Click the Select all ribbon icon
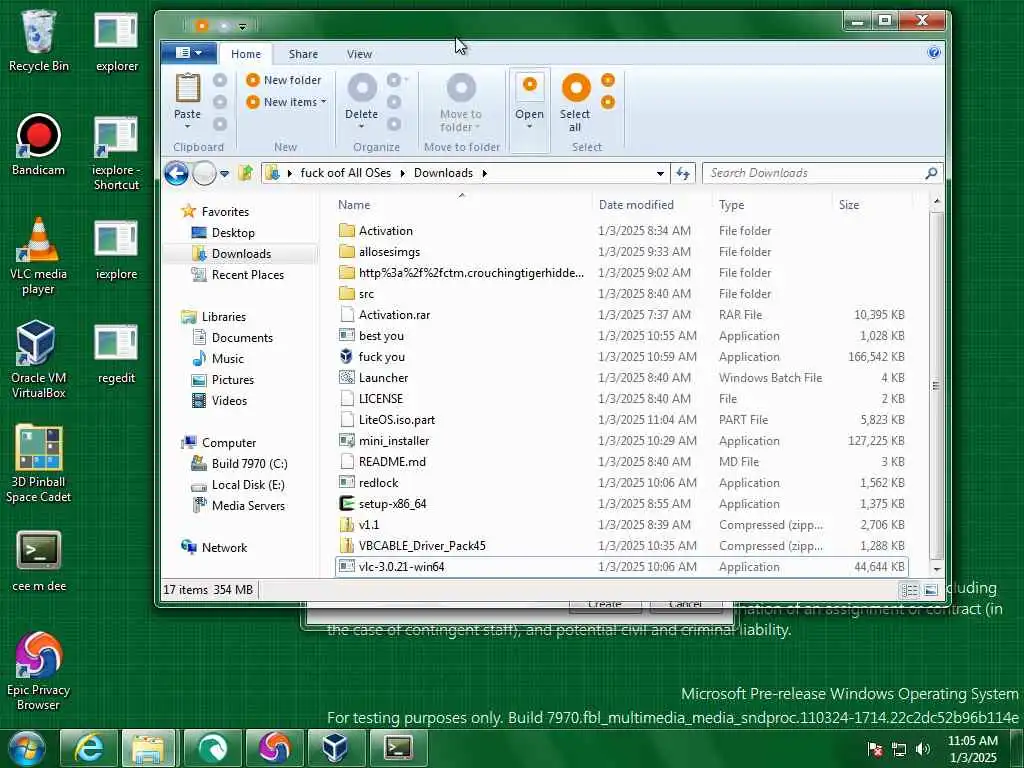The height and width of the screenshot is (768, 1024). (576, 88)
